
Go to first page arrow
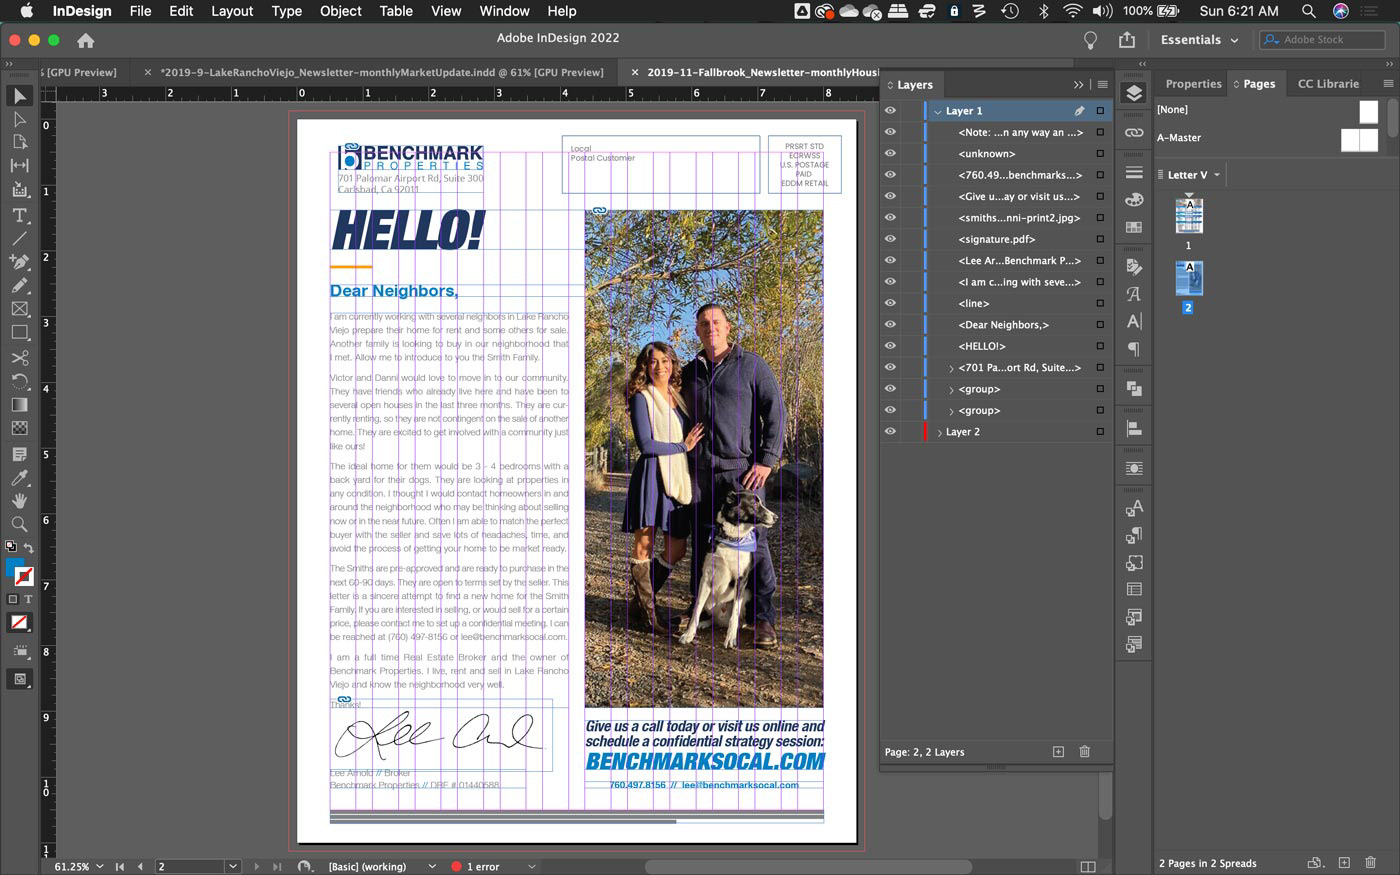tap(120, 866)
